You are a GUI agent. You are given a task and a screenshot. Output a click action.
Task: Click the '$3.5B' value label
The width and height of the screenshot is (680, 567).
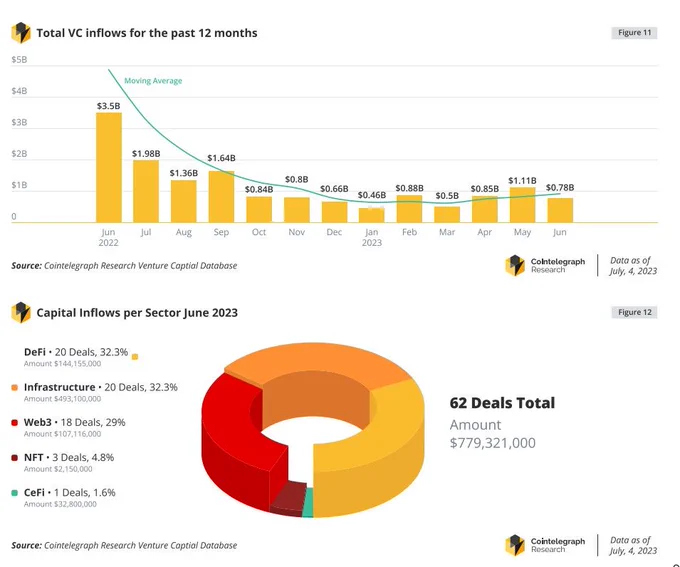tap(108, 106)
